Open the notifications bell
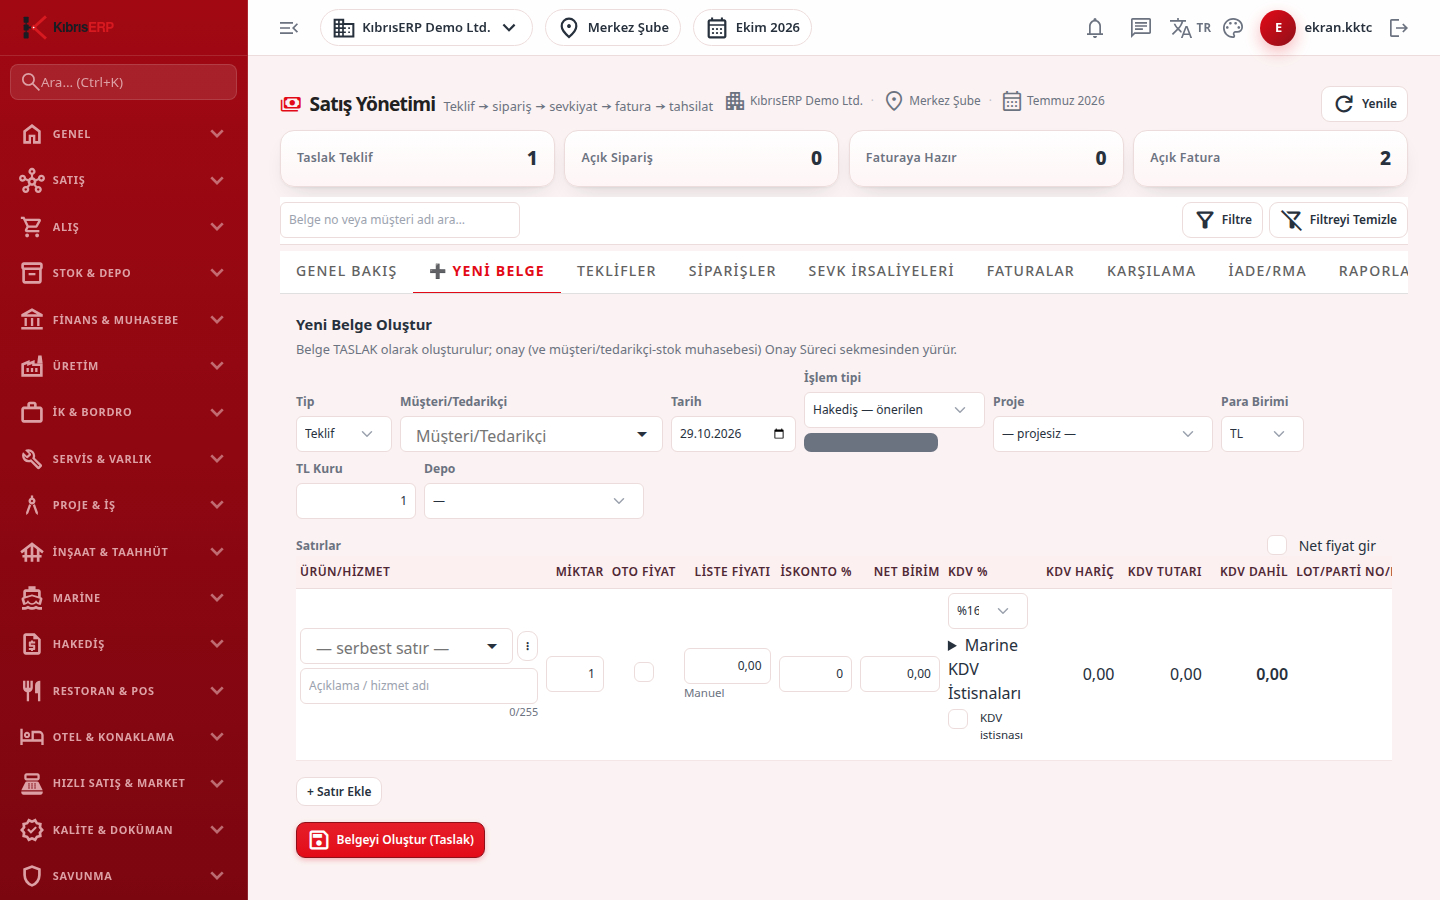This screenshot has width=1440, height=900. pos(1095,28)
